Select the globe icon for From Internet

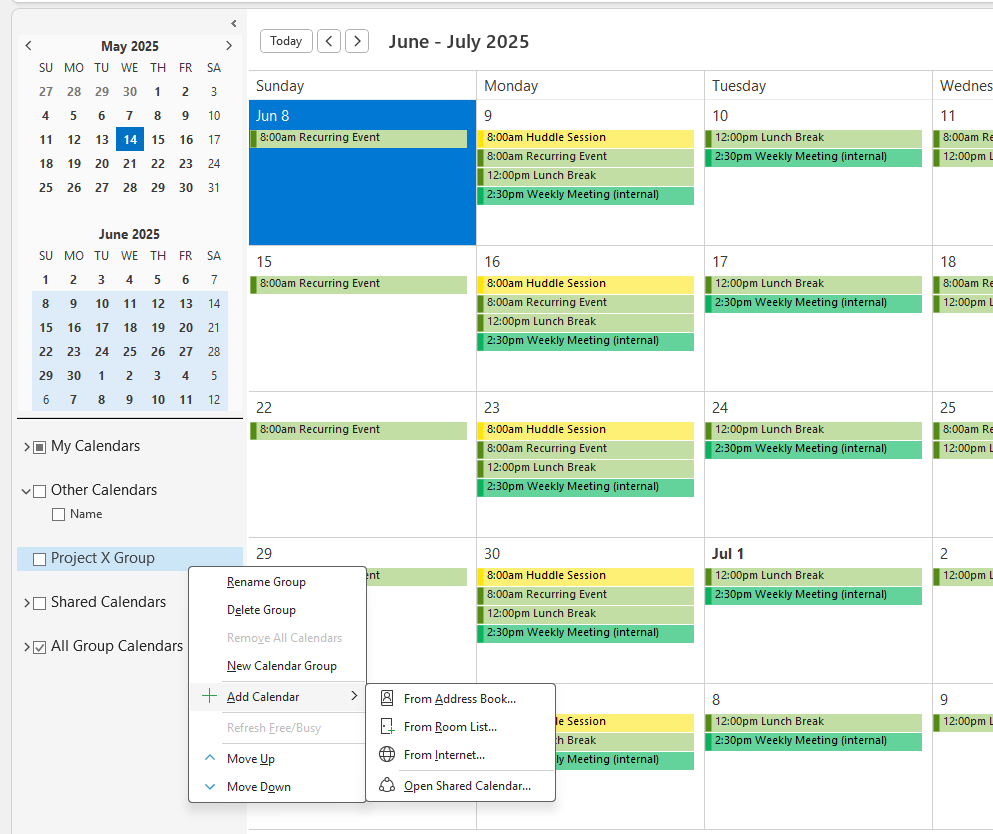coord(386,754)
